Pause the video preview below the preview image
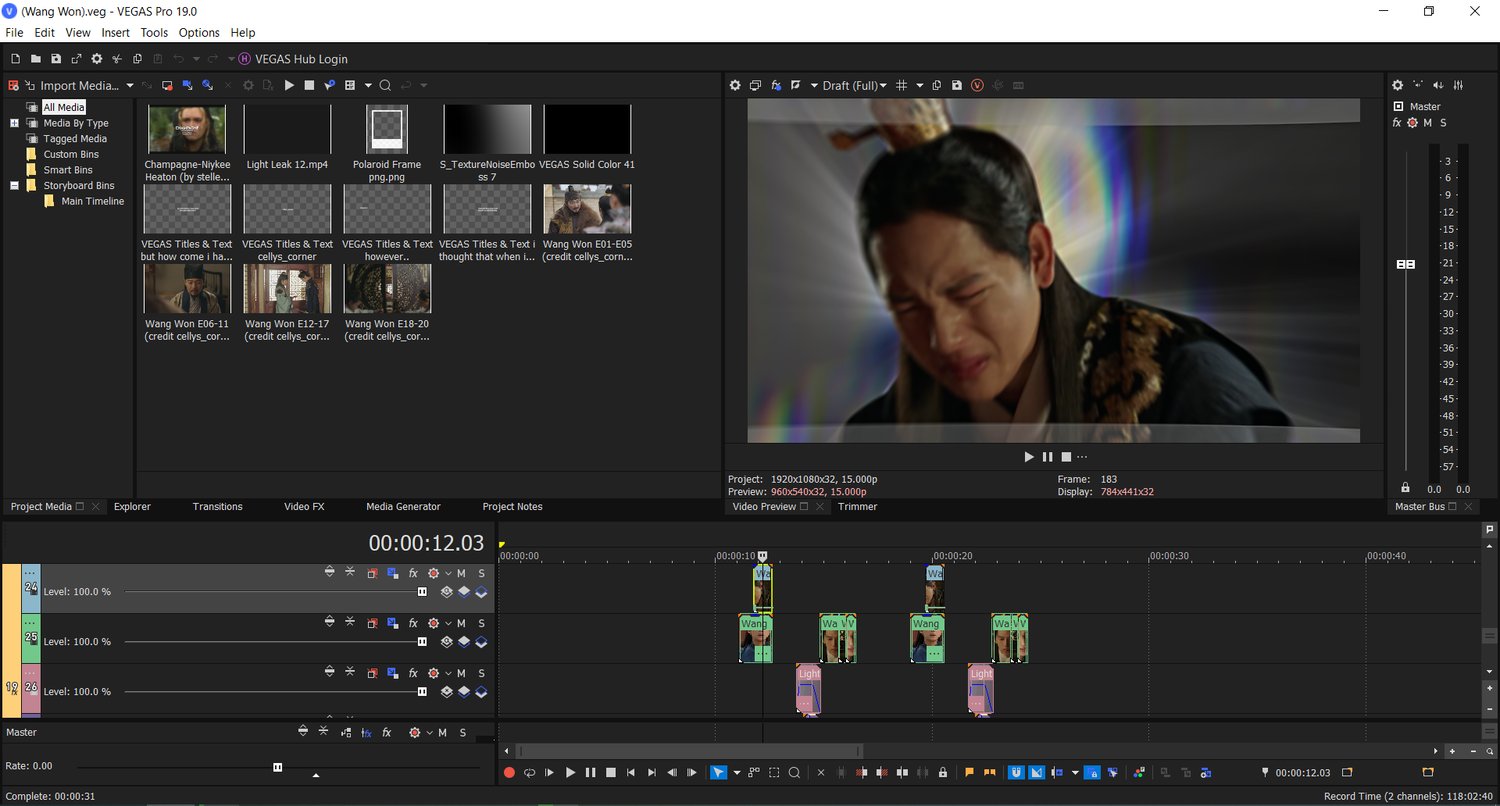The image size is (1500, 806). click(x=1048, y=457)
